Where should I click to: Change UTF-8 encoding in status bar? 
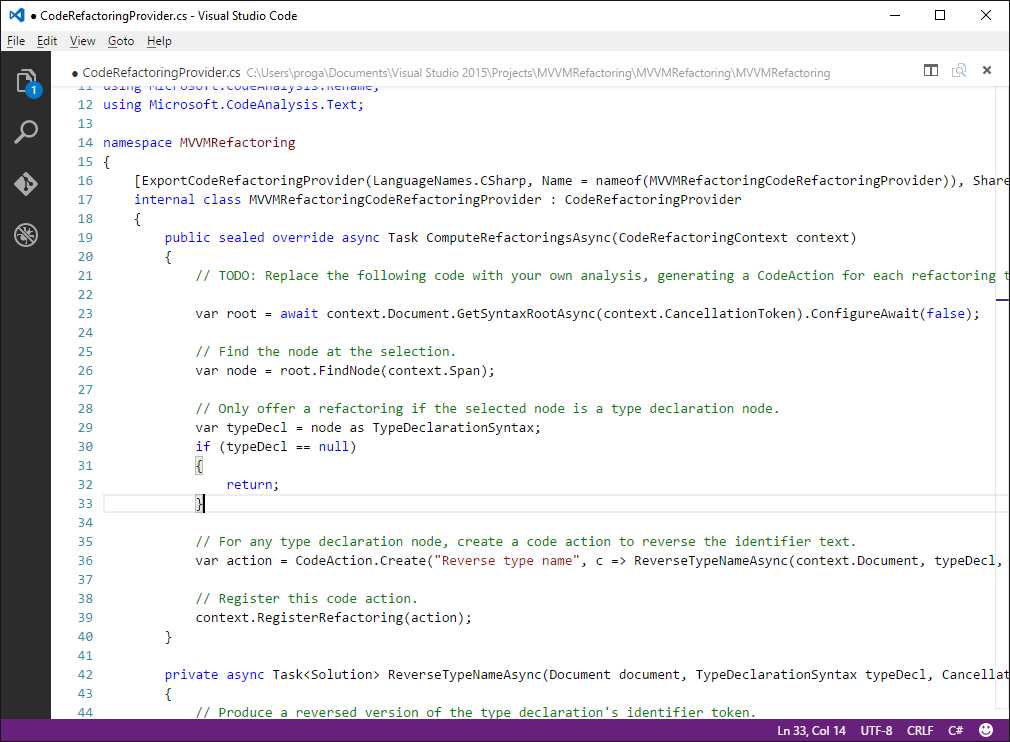(876, 730)
